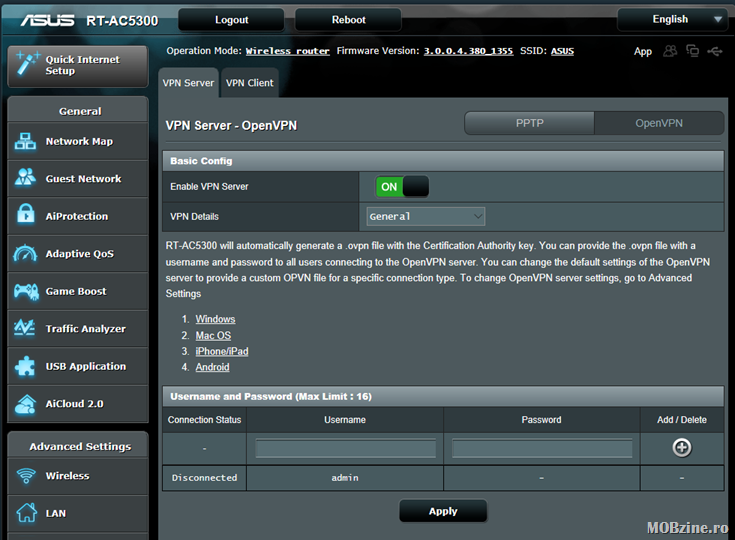Click the Apply button

point(443,511)
